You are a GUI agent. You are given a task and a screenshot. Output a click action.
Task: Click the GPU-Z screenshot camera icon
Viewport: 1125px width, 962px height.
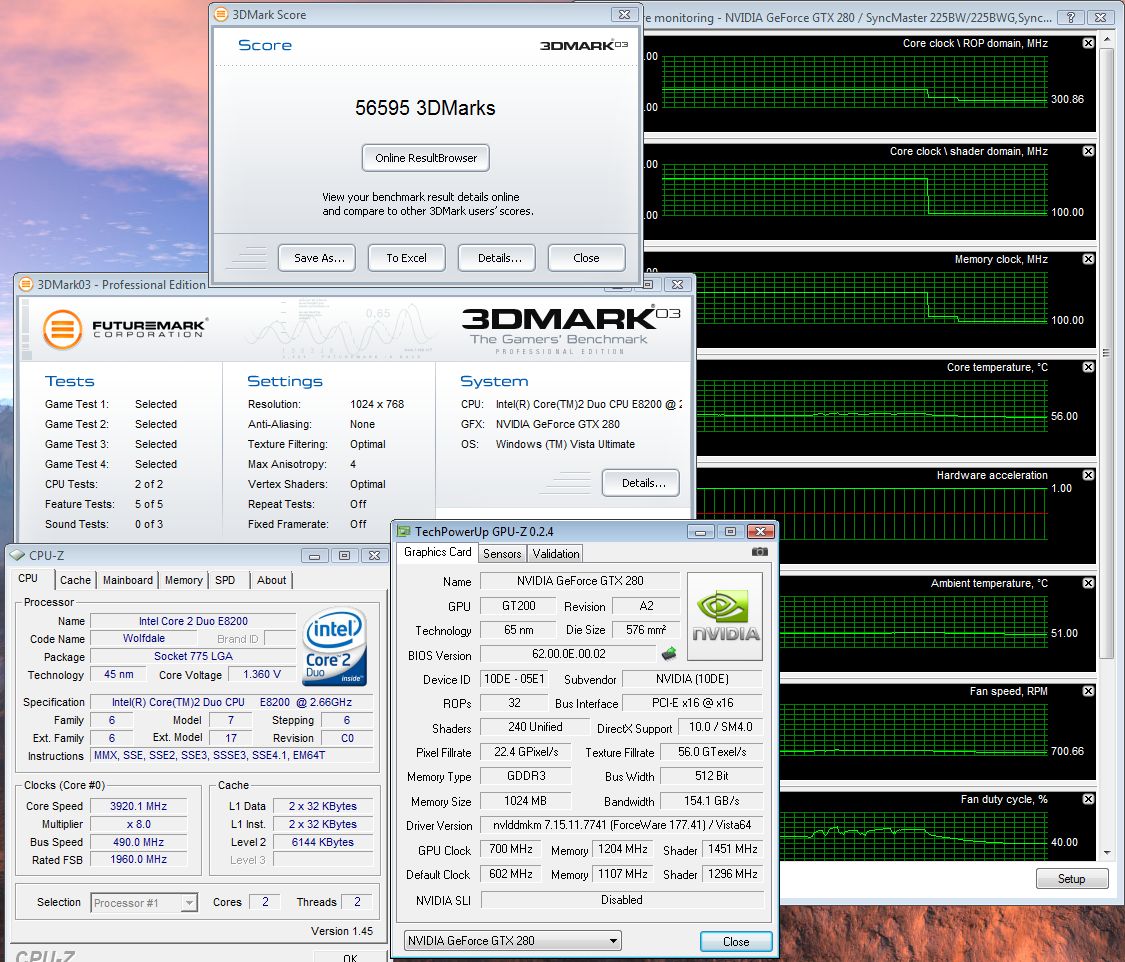pyautogui.click(x=759, y=552)
